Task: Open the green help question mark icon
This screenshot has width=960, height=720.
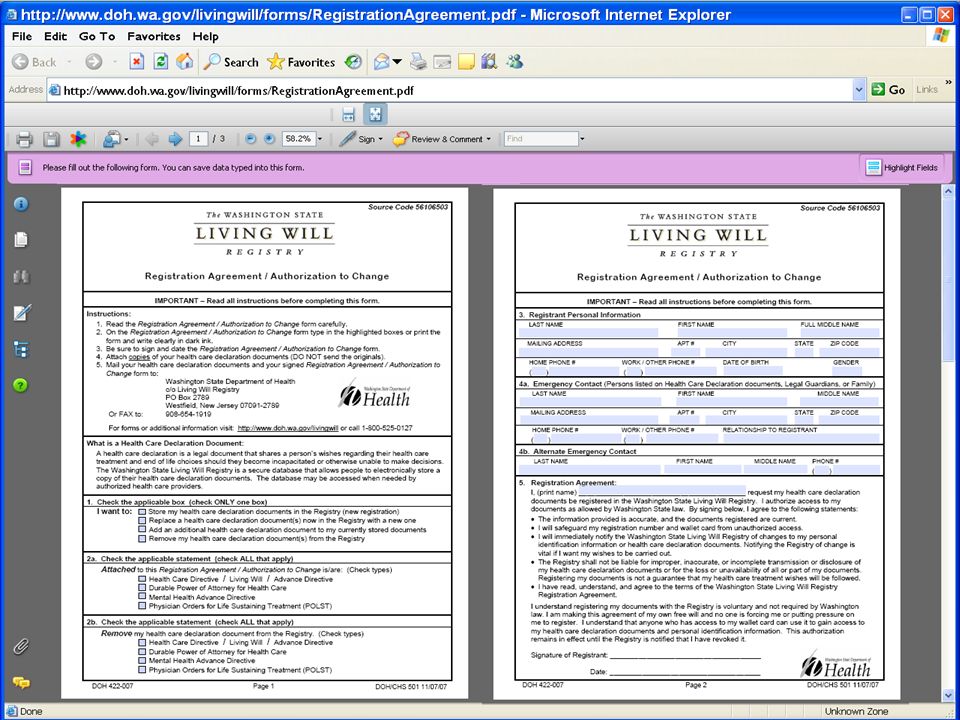Action: point(21,385)
